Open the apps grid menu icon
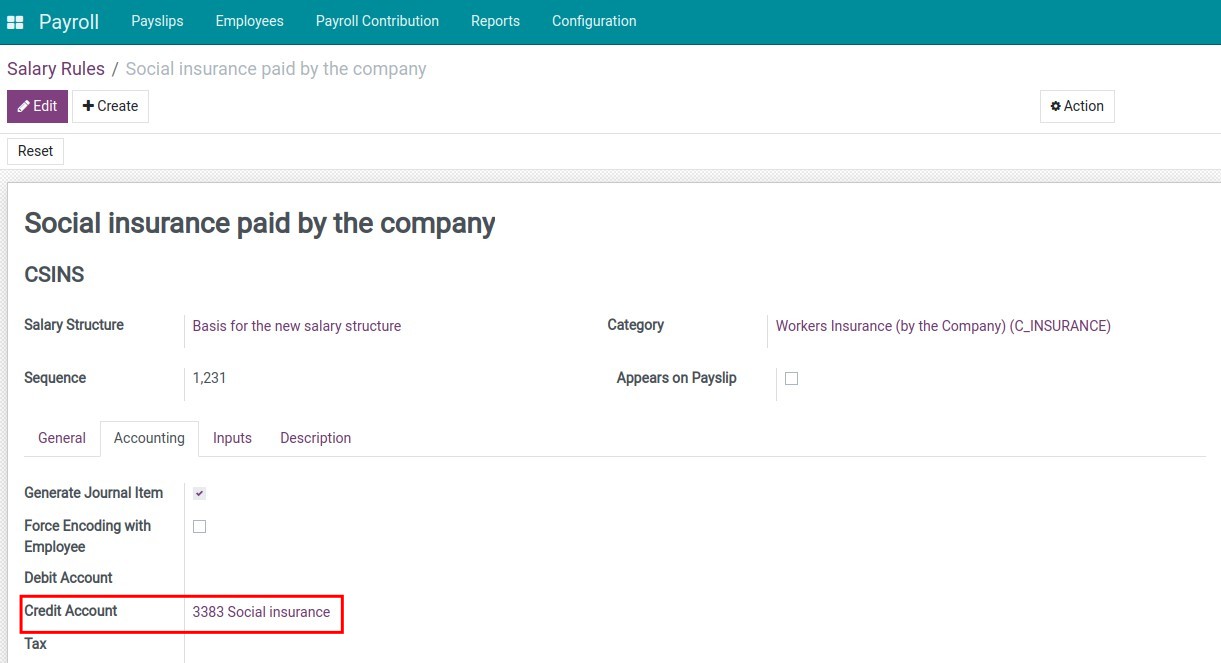The image size is (1221, 663). (x=15, y=21)
